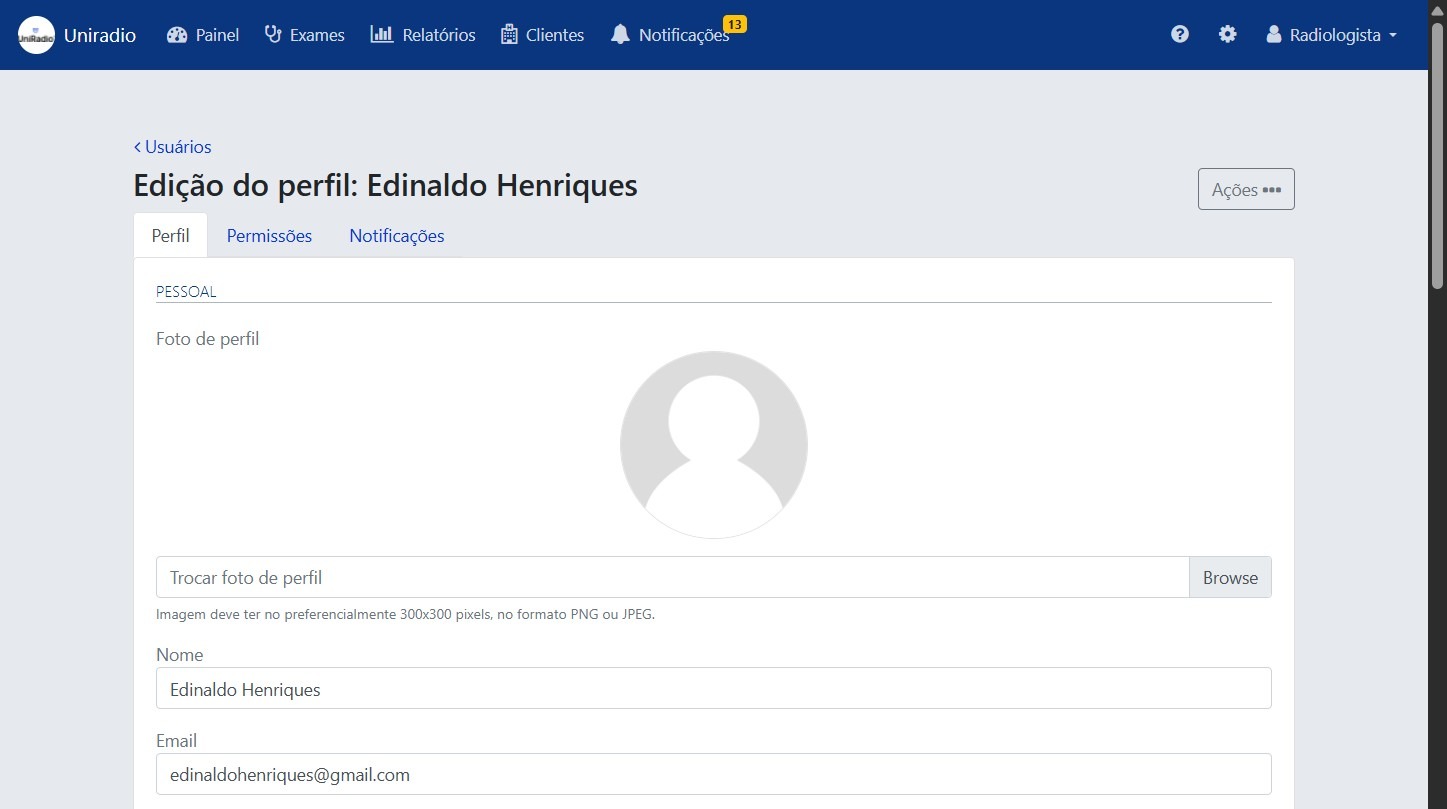Open the Ações dropdown menu
Screen dimensions: 1447x809
tap(1245, 189)
